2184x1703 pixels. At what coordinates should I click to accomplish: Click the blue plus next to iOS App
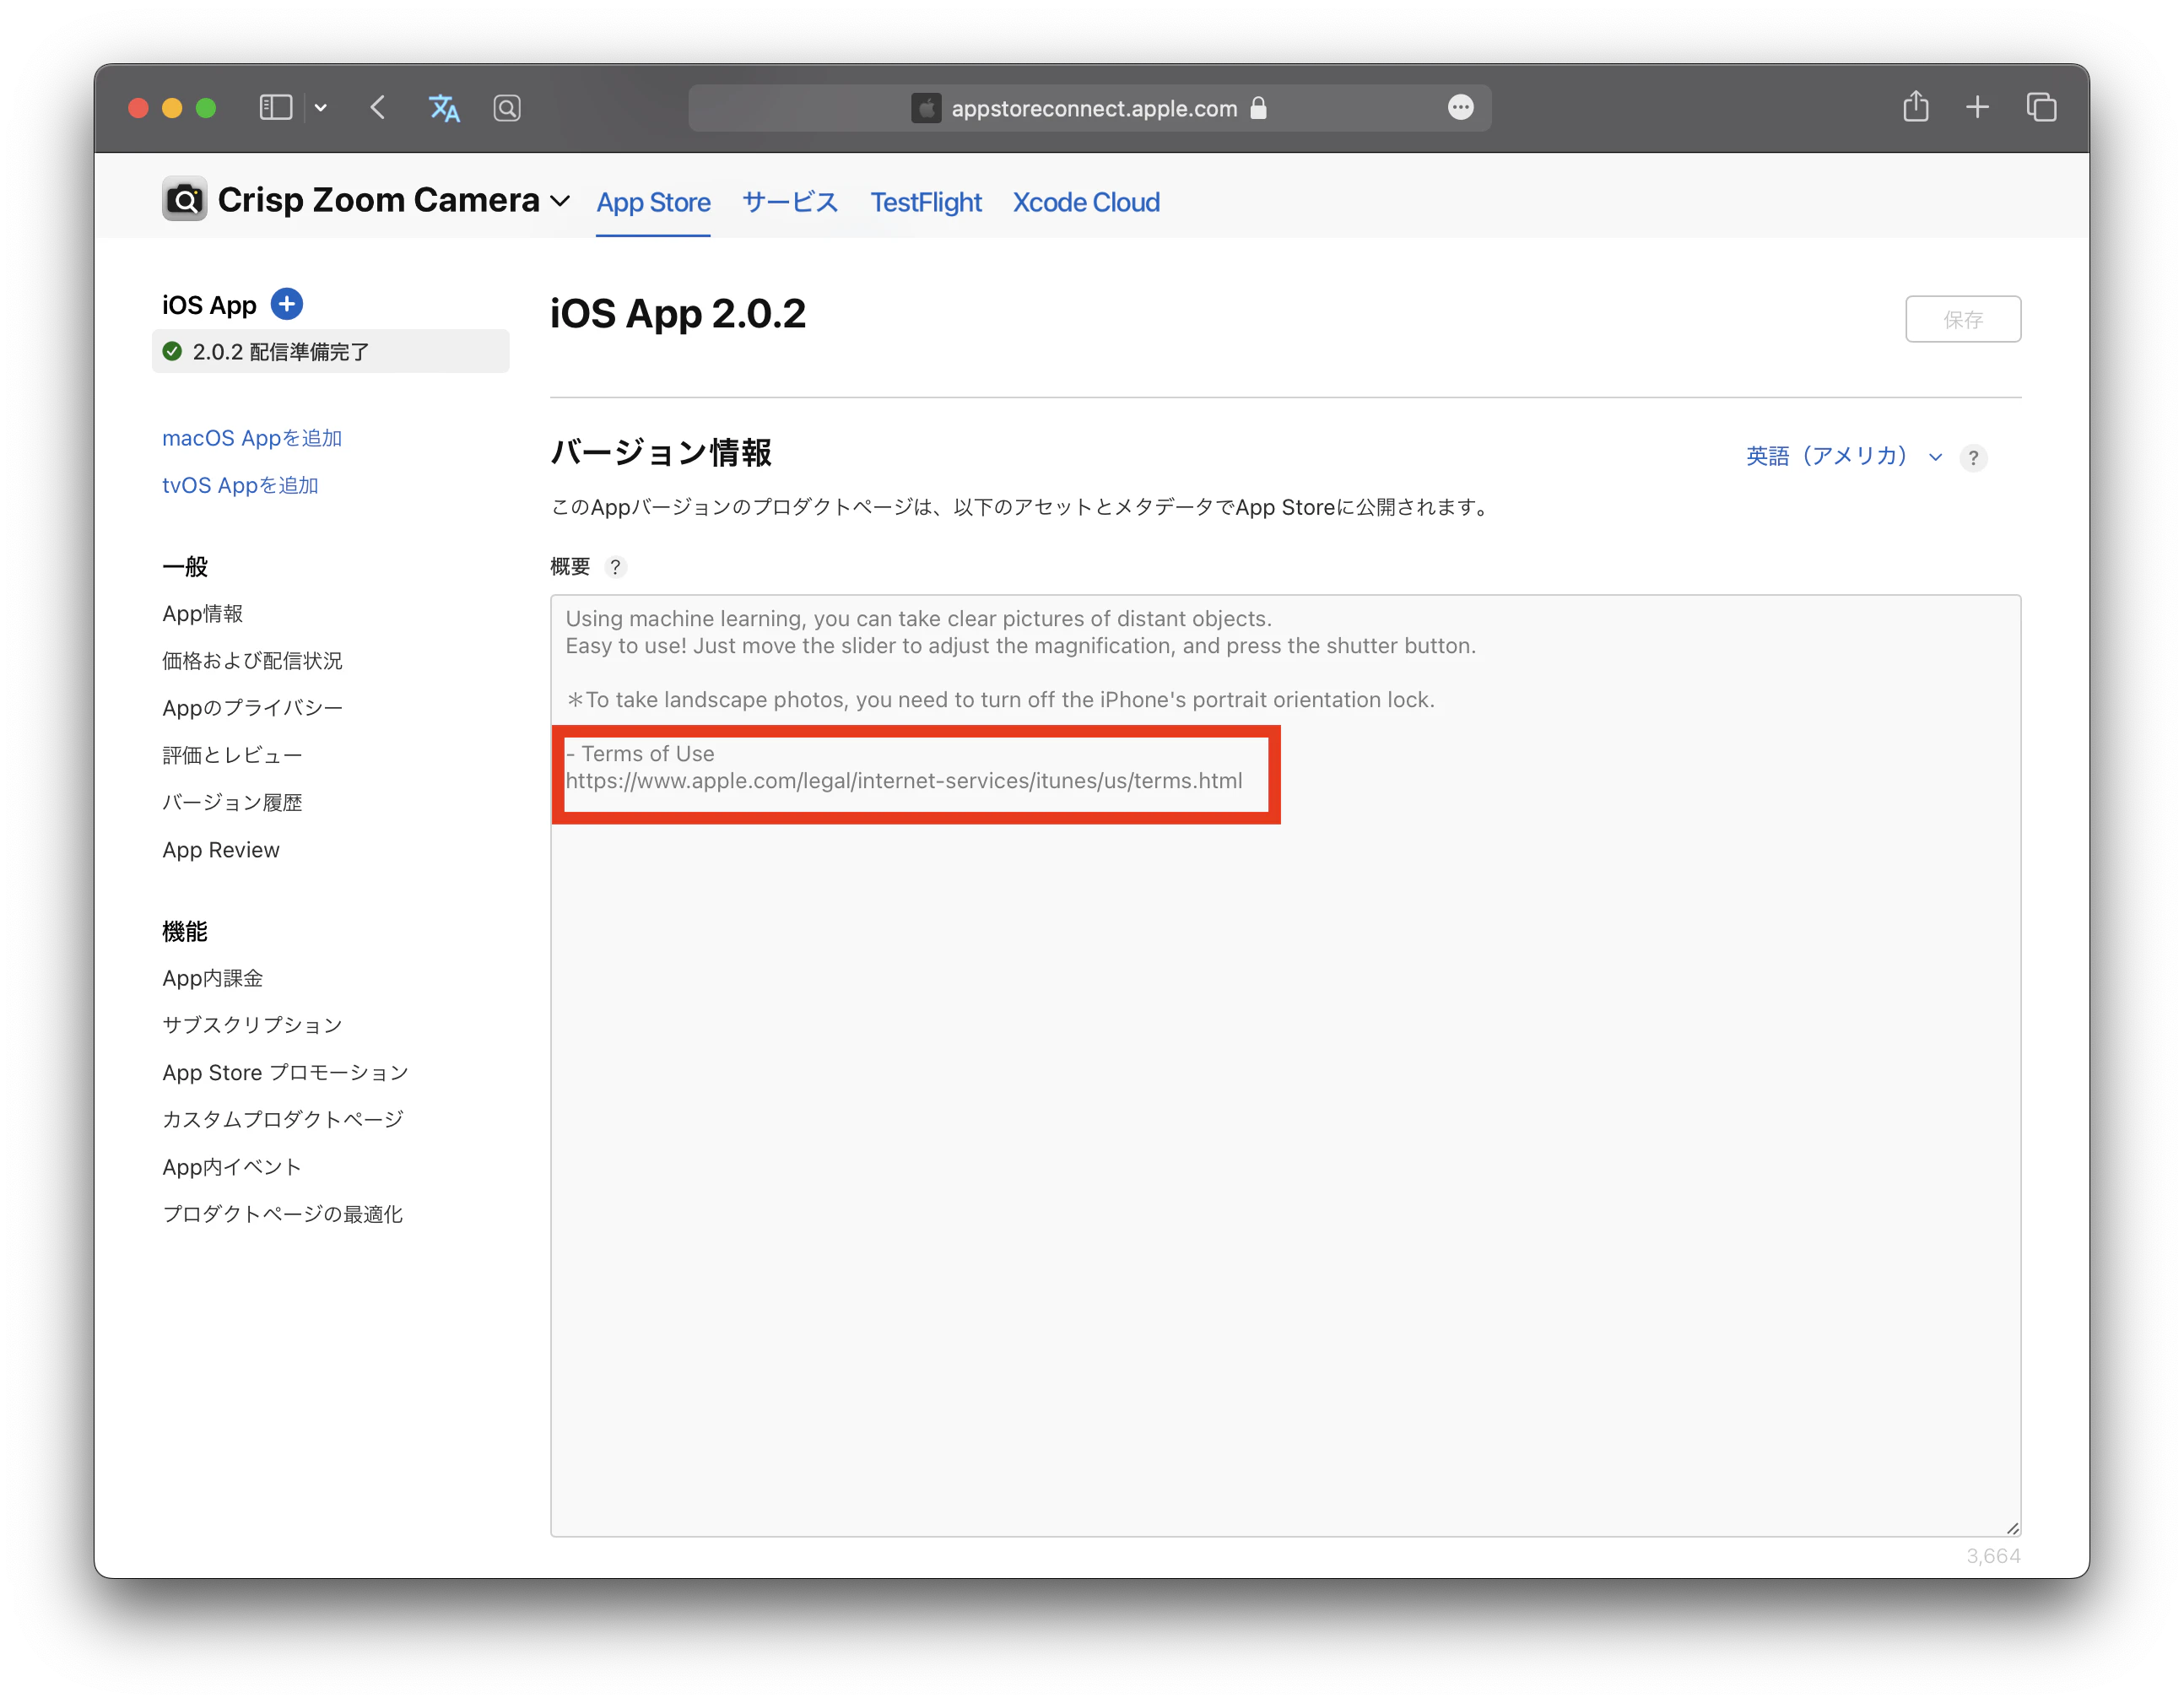click(287, 304)
